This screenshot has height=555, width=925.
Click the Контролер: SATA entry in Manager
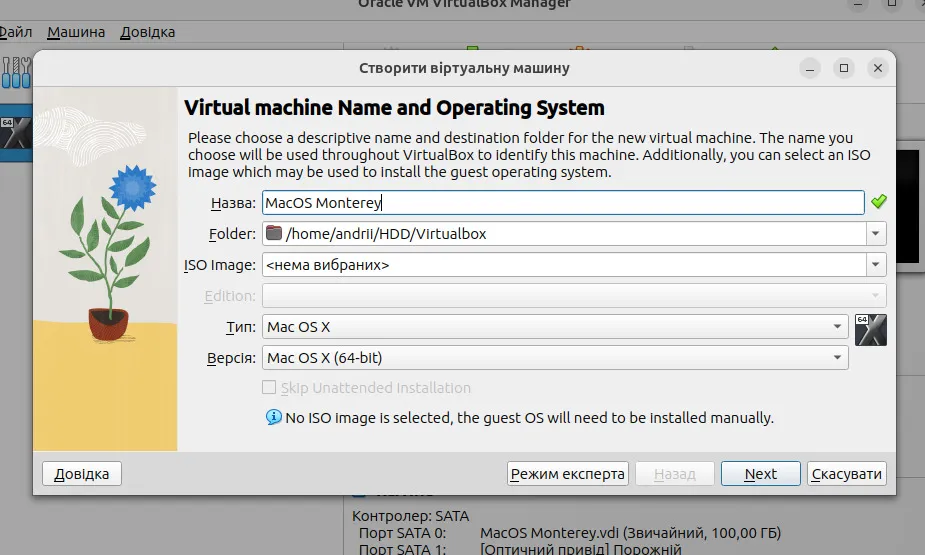point(410,516)
